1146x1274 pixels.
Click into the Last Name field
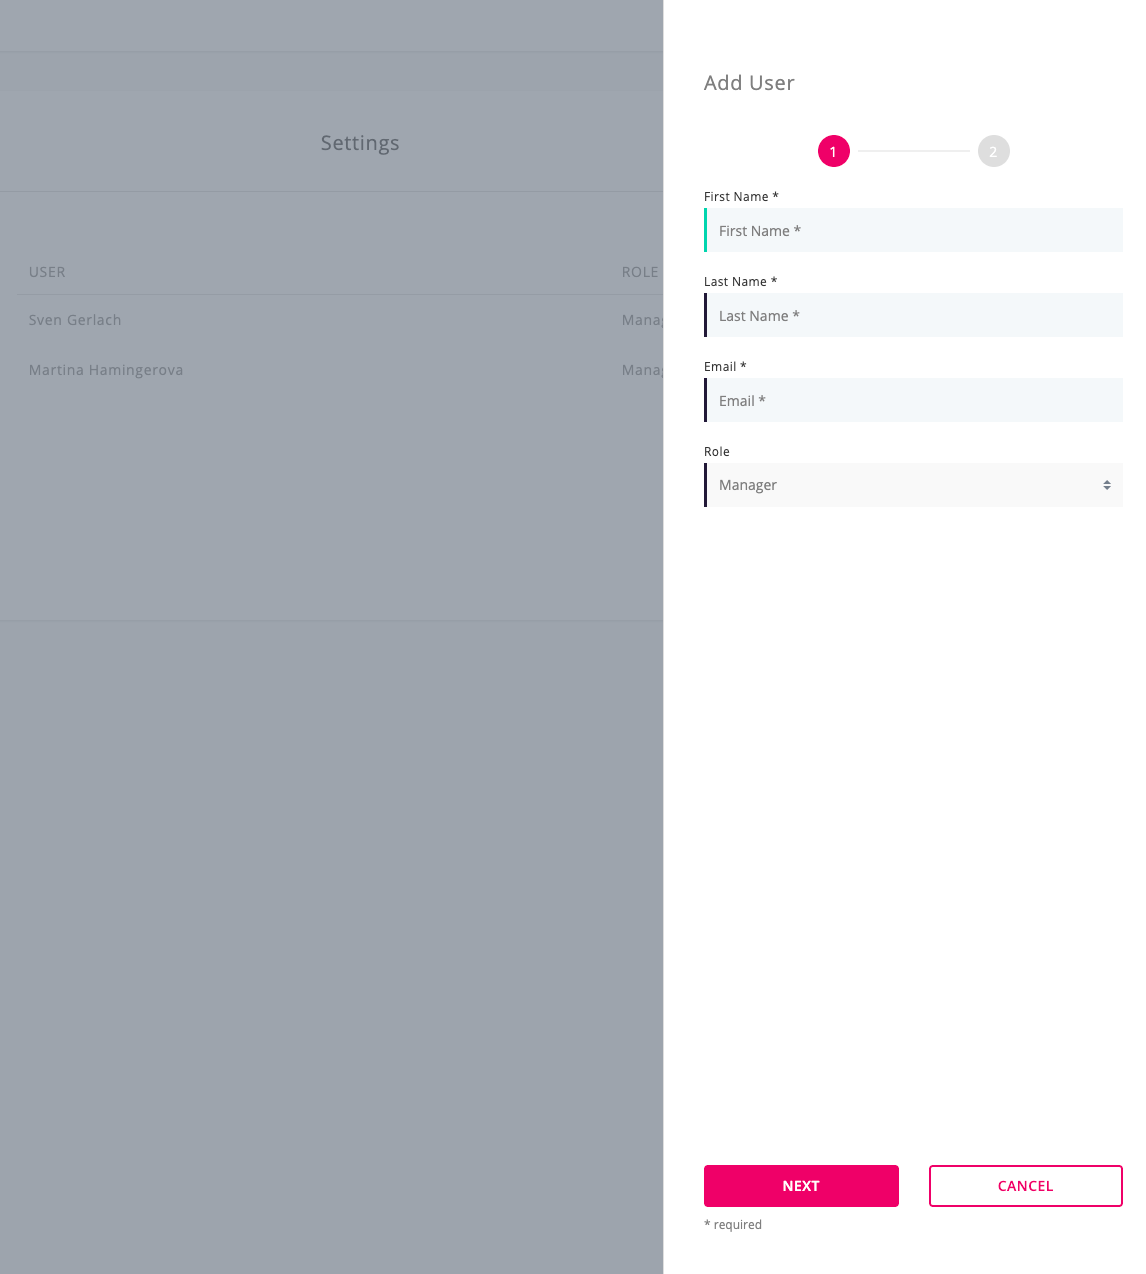913,315
